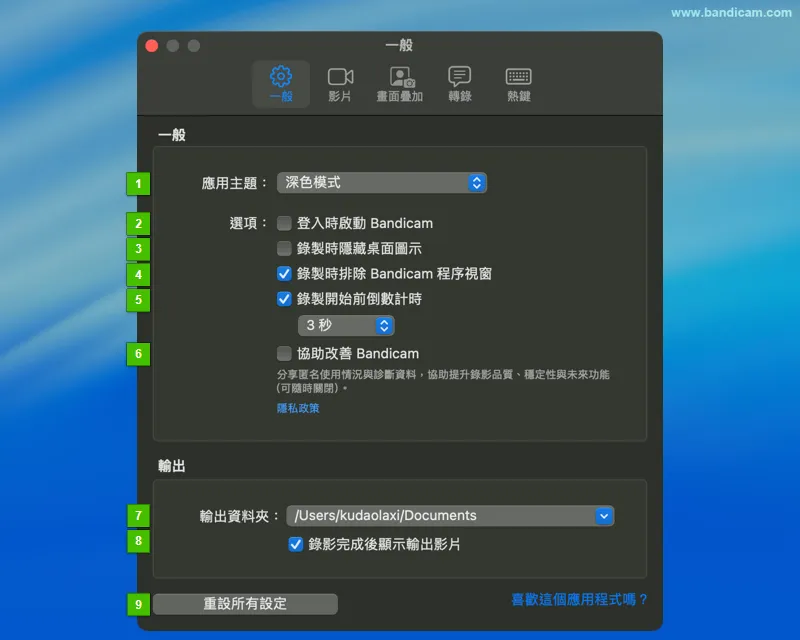Switch to the 影片 camera tab

coord(340,84)
